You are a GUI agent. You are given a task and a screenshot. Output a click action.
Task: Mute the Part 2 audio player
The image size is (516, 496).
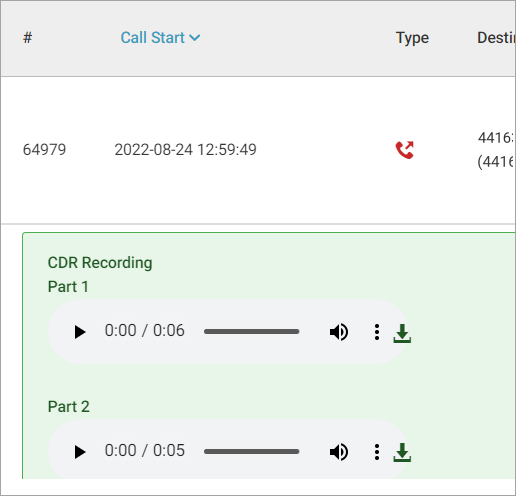click(x=339, y=452)
